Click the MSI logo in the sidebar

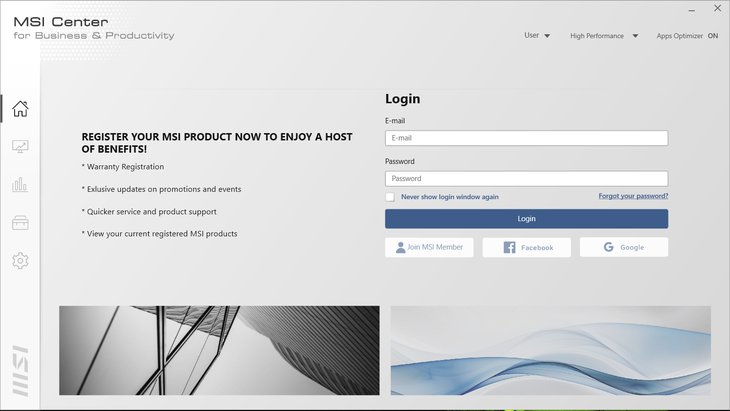(x=20, y=371)
